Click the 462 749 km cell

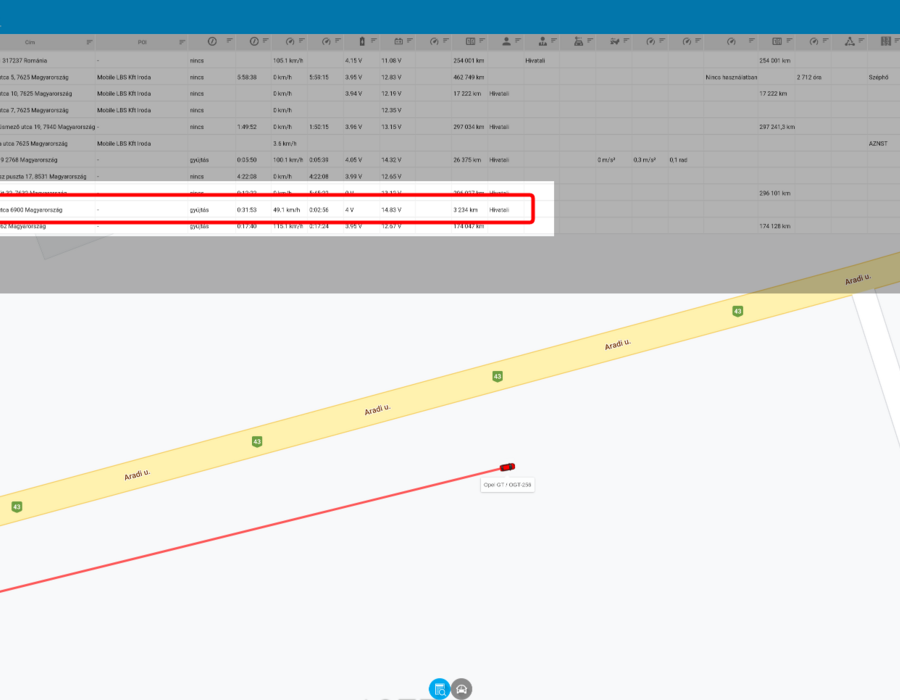point(468,77)
